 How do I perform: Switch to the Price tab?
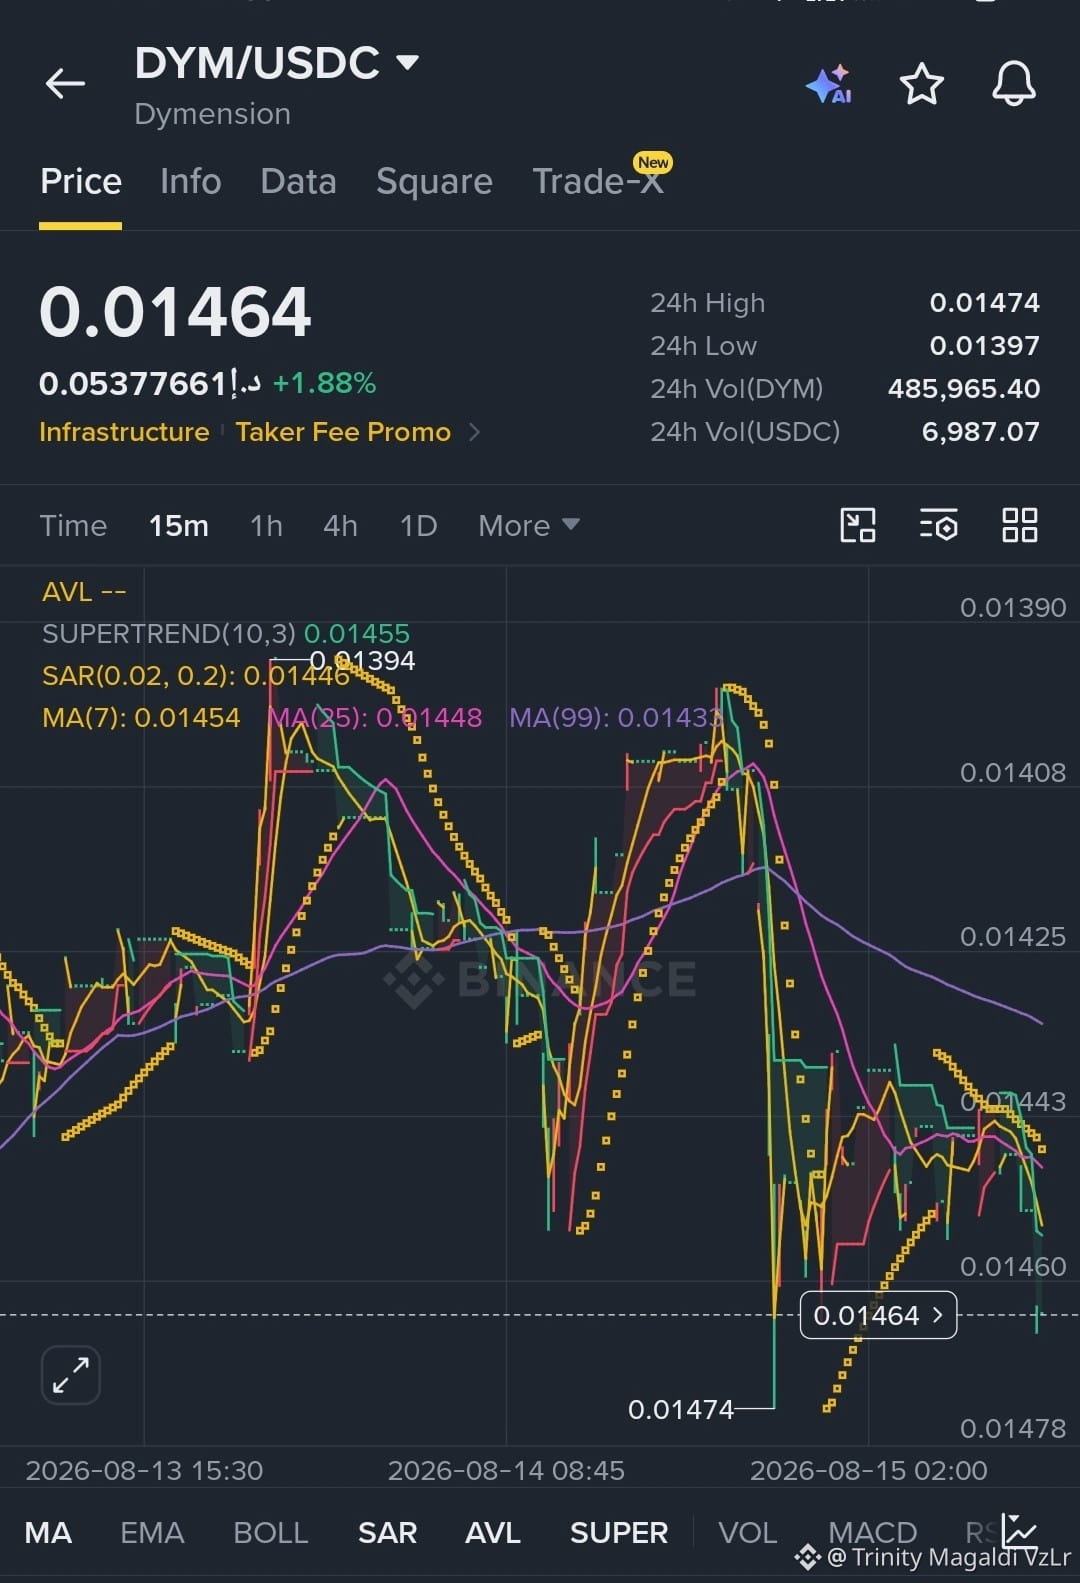point(81,181)
